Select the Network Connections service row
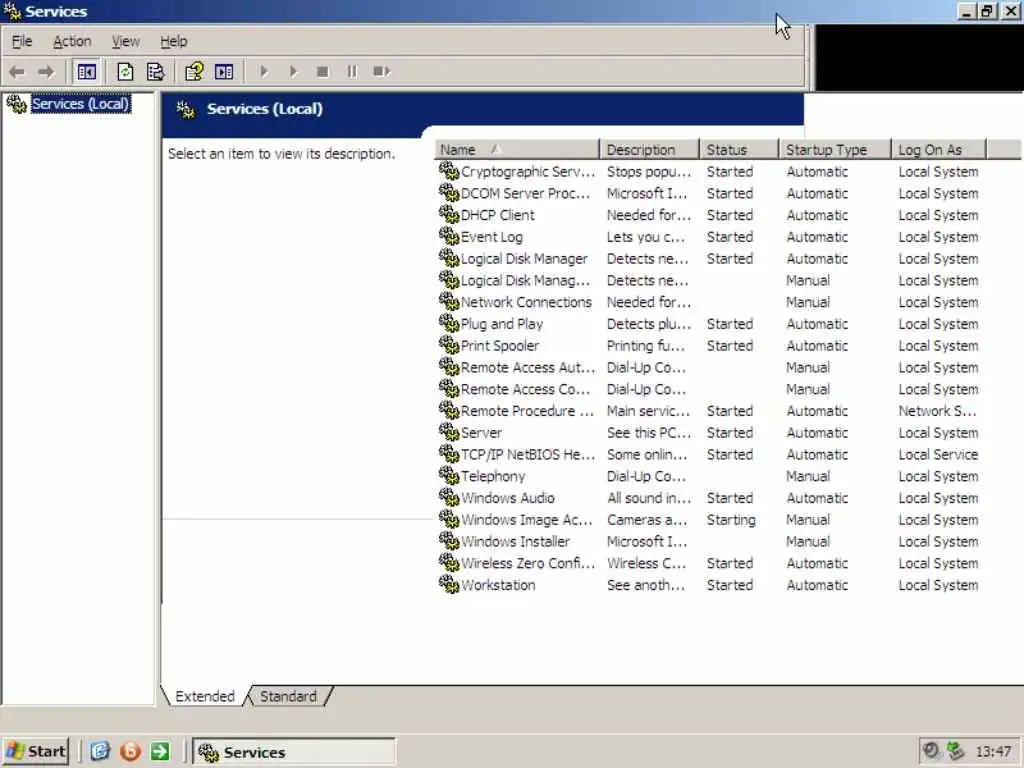1024x768 pixels. [x=710, y=302]
